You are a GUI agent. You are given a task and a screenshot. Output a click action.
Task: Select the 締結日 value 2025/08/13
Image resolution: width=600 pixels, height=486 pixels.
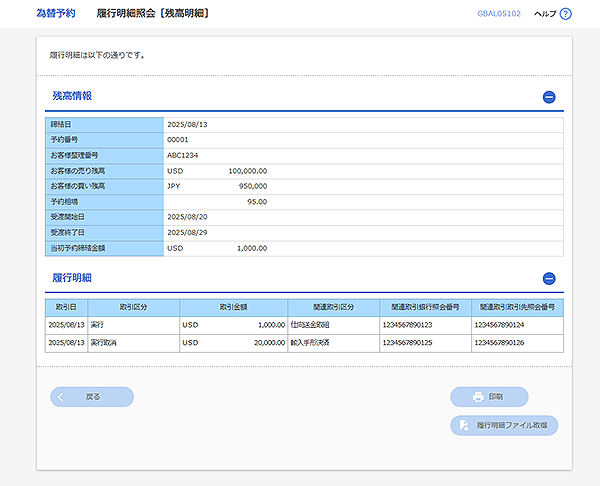tap(187, 124)
